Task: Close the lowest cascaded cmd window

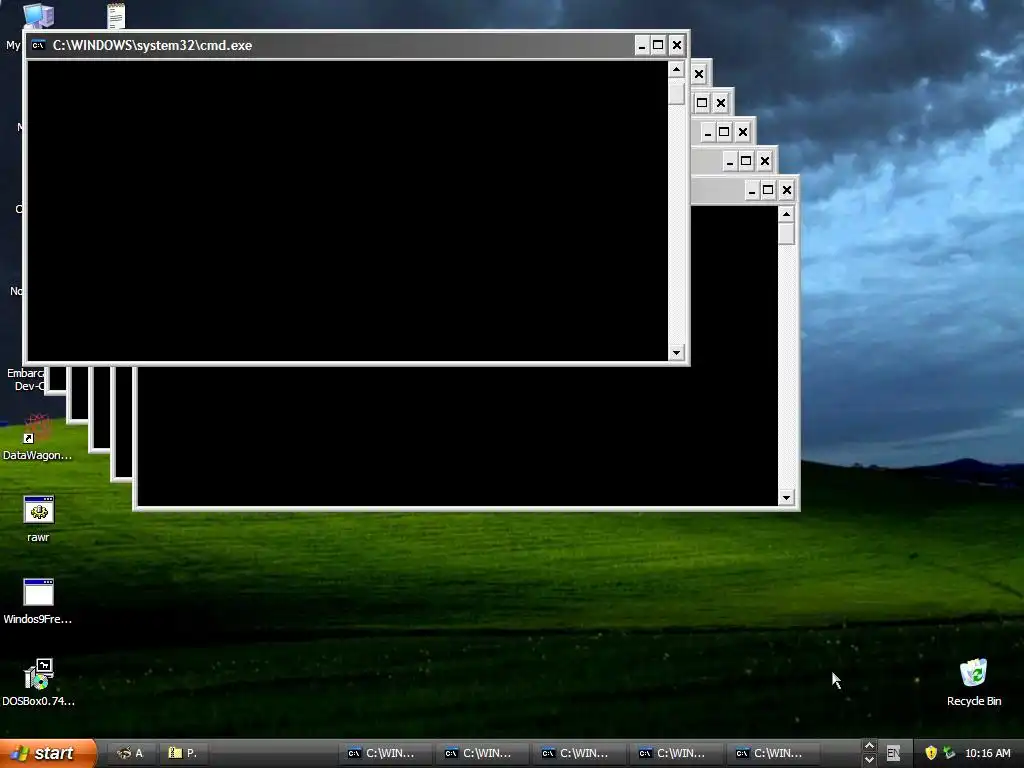Action: pos(786,190)
